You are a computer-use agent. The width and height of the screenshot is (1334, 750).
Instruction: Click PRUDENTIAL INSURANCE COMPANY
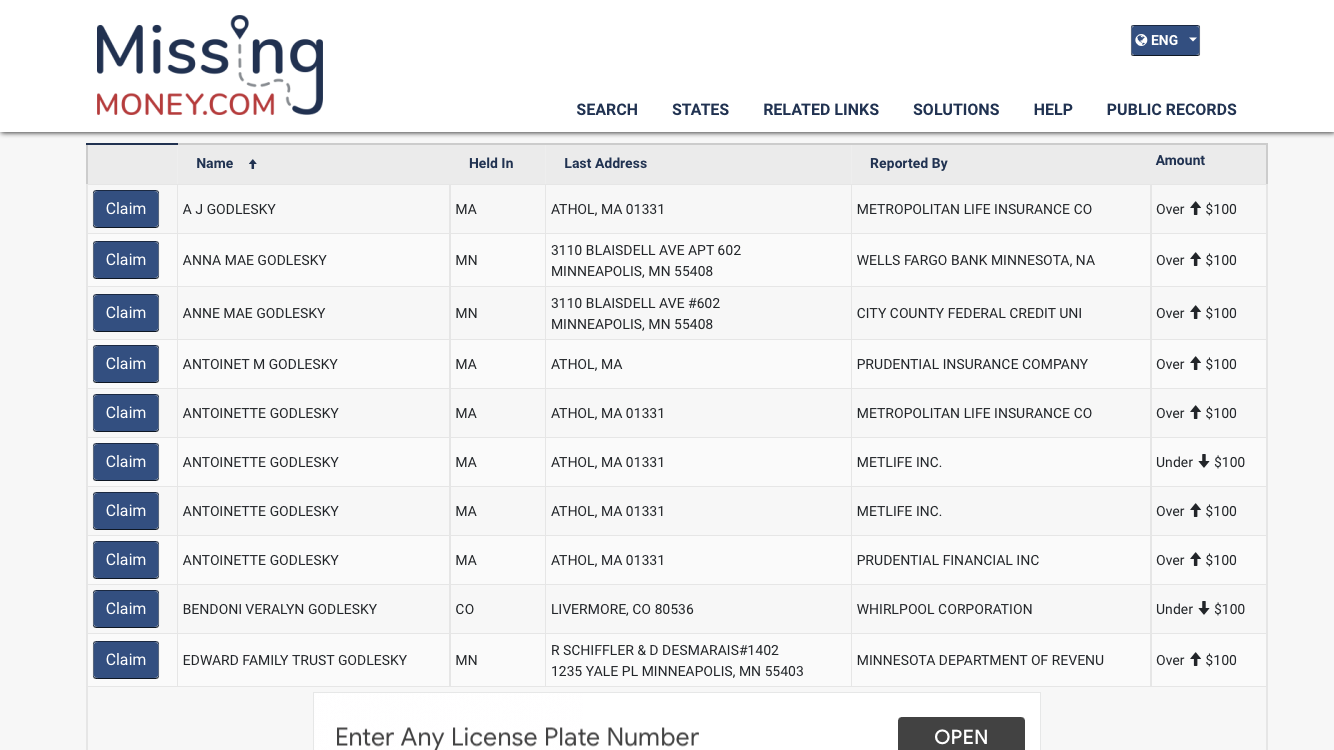coord(972,364)
